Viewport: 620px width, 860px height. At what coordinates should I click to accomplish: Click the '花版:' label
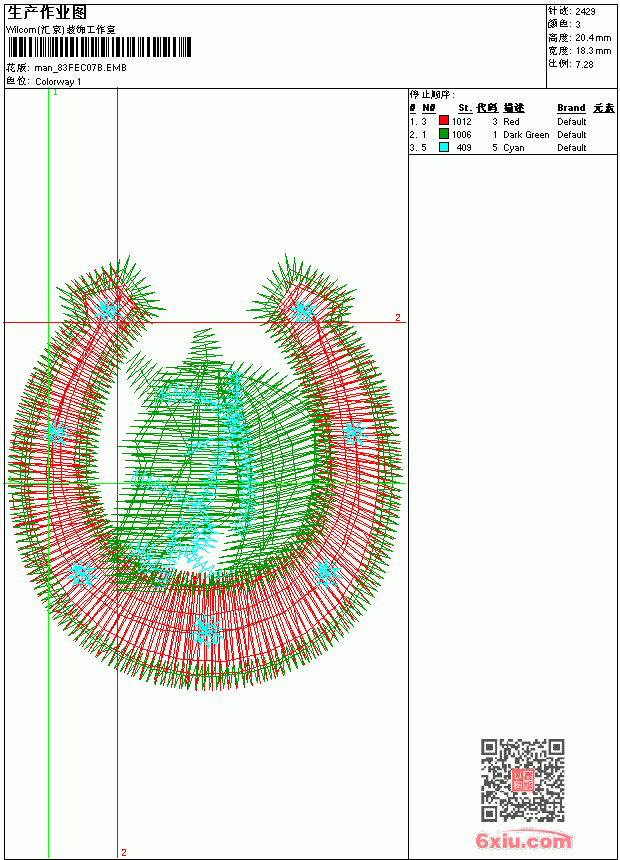[19, 67]
